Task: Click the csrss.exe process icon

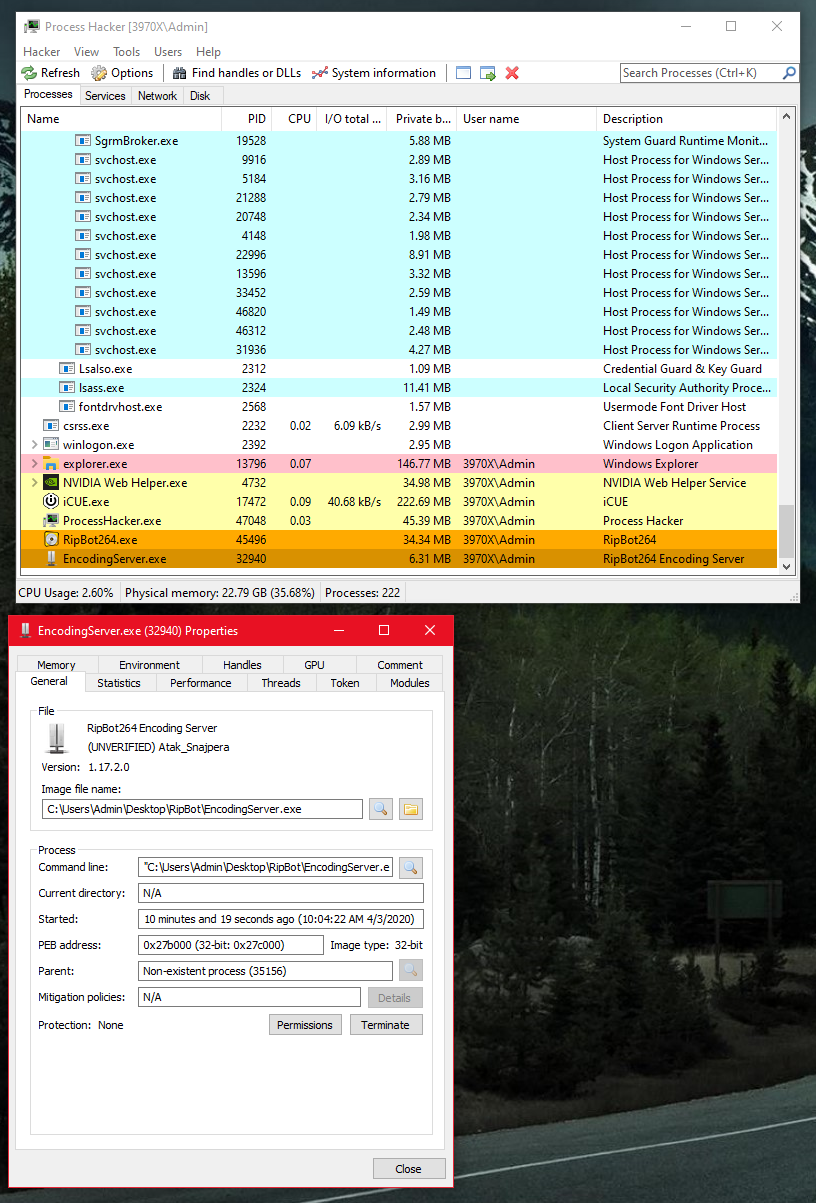Action: coord(51,426)
